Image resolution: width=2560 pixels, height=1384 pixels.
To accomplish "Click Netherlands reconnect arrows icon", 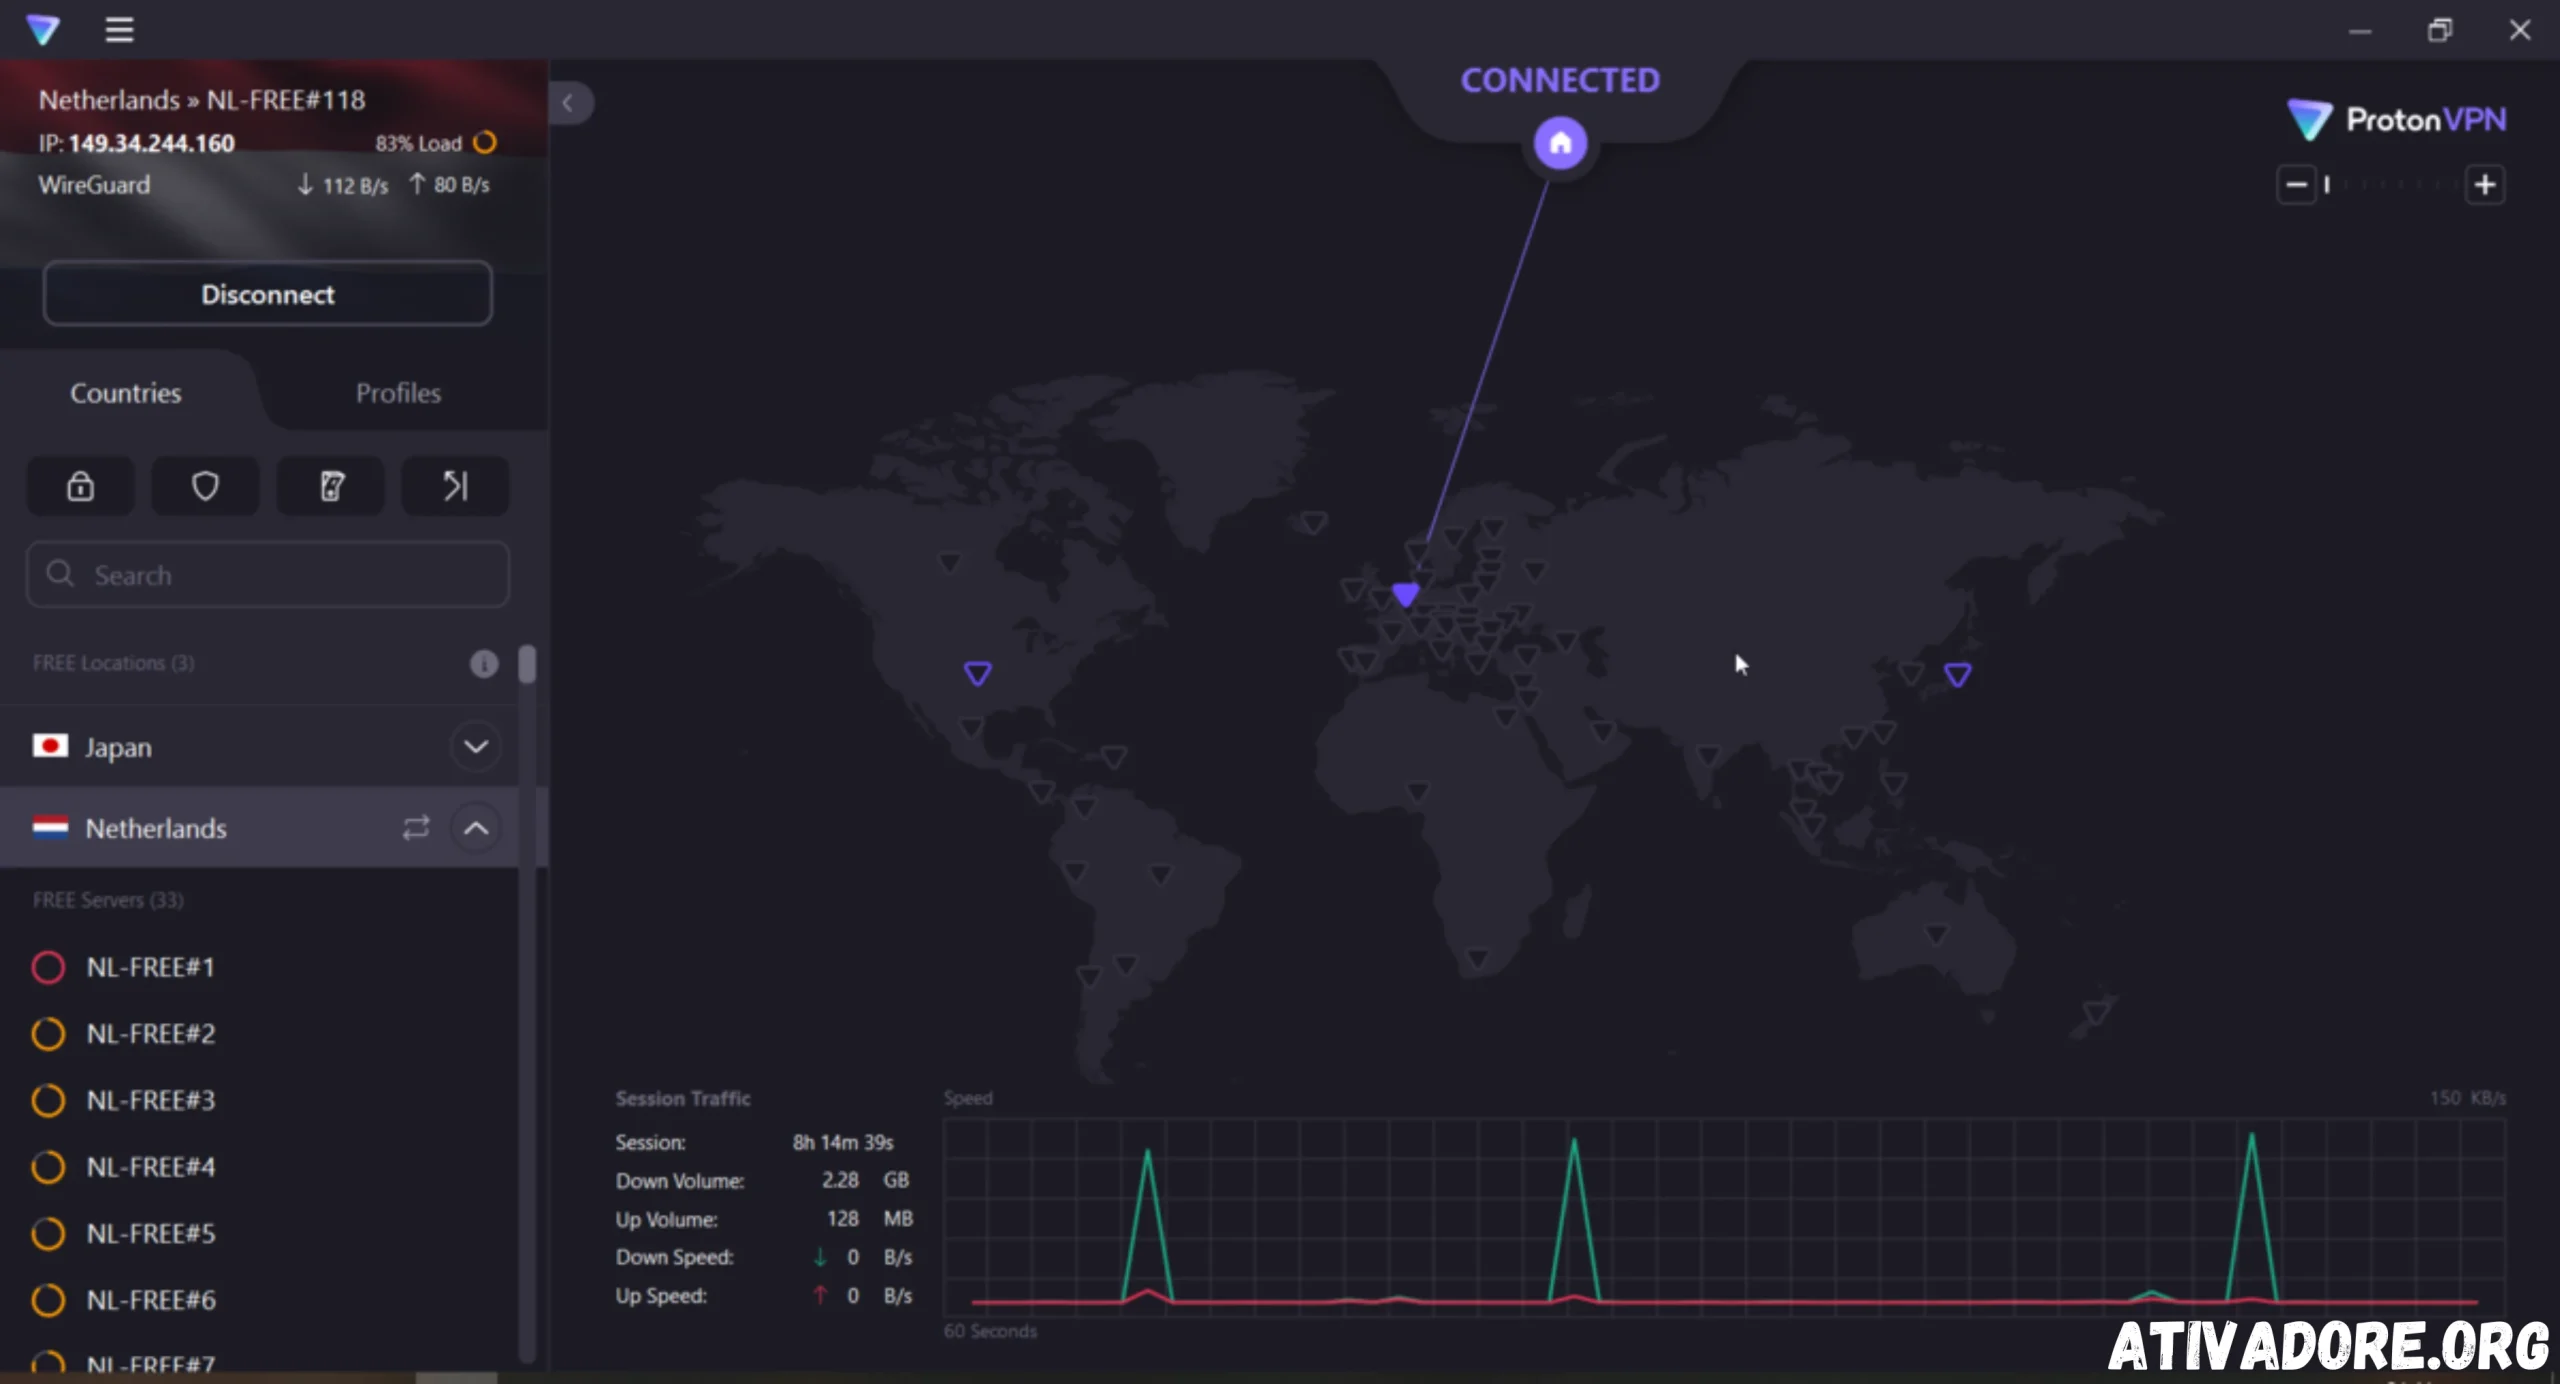I will click(416, 828).
